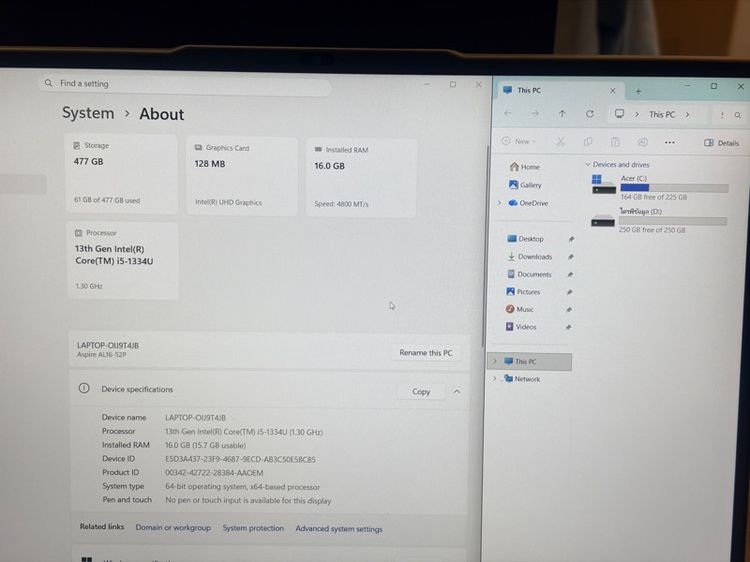Click Back arrow in File Explorer
The height and width of the screenshot is (562, 750).
coord(507,113)
